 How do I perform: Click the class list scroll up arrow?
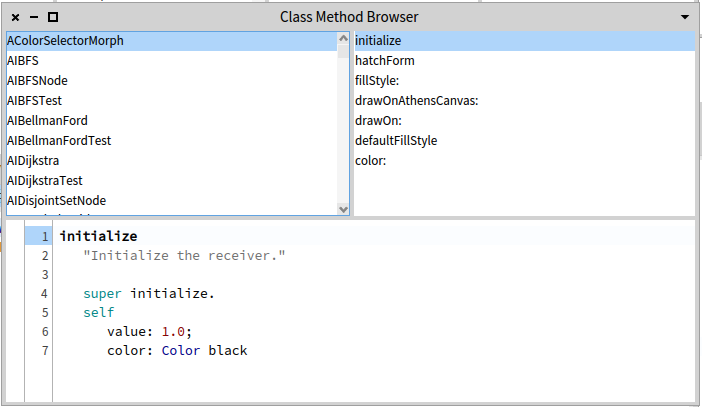tap(343, 39)
